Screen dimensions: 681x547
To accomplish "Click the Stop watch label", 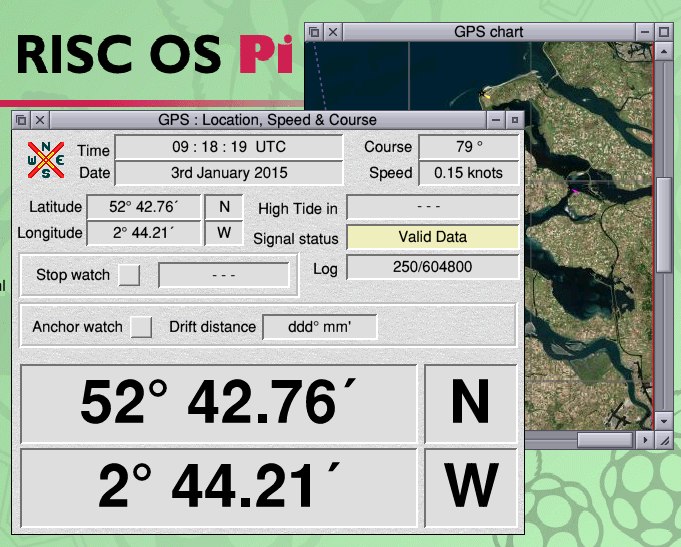I will coord(73,275).
